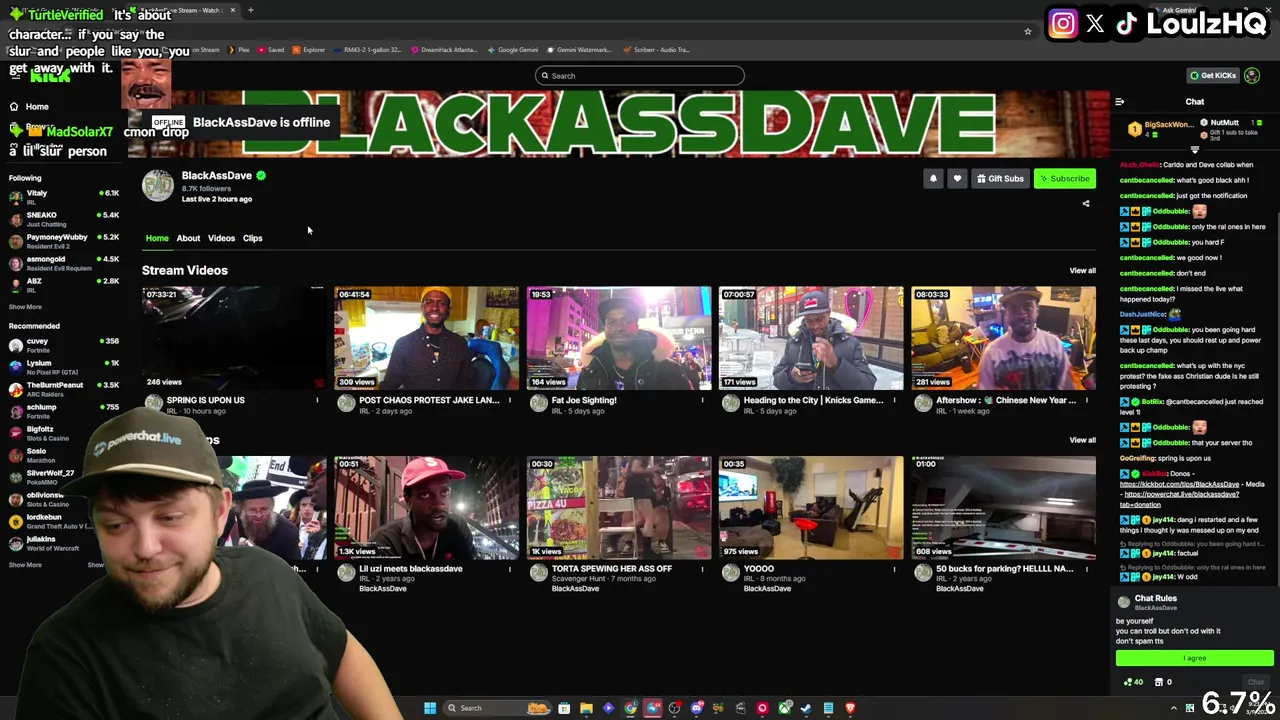Open POST CHAOS PROTEST video thumbnail
1280x720 pixels.
click(427, 338)
